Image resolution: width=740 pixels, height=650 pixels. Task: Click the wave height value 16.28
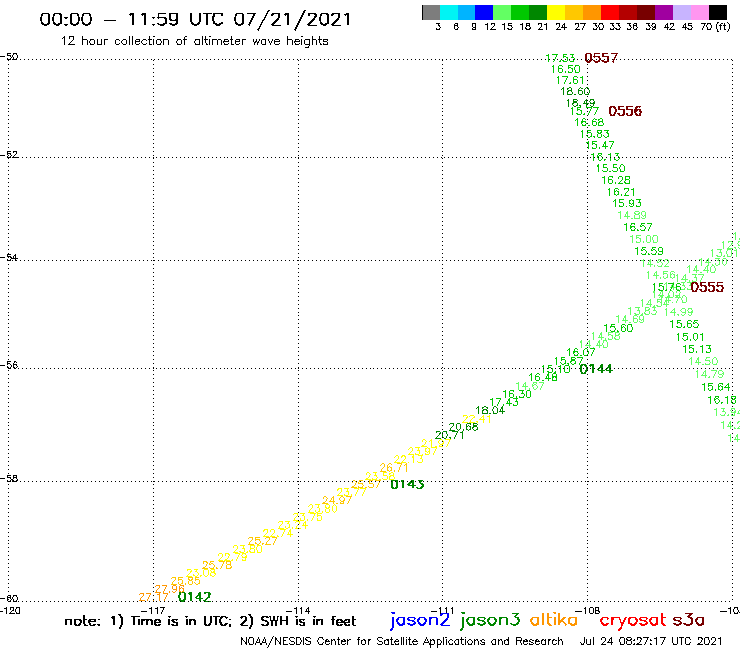click(615, 180)
